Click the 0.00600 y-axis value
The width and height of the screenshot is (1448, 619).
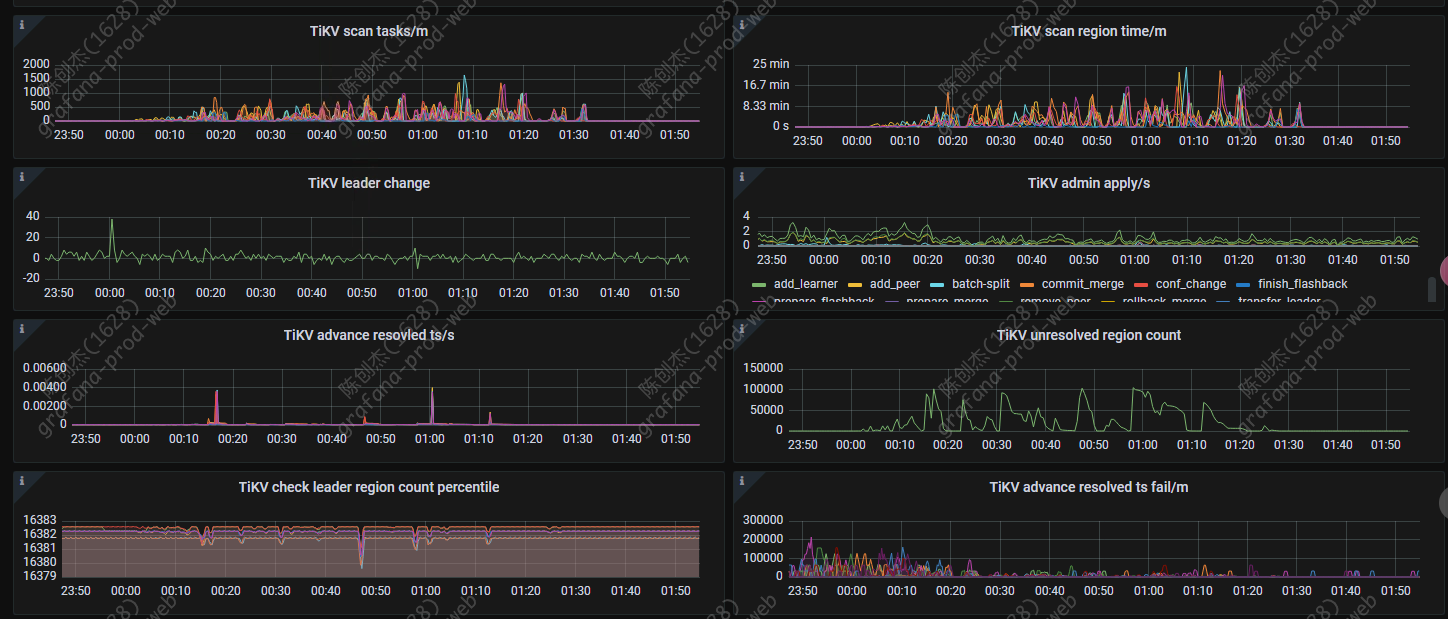[x=45, y=368]
